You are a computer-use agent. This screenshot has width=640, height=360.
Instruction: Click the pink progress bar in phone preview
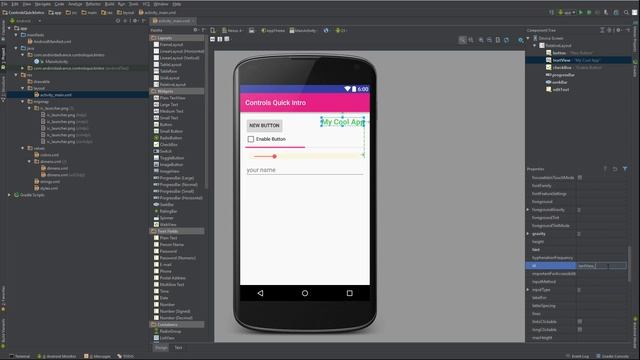pyautogui.click(x=305, y=147)
